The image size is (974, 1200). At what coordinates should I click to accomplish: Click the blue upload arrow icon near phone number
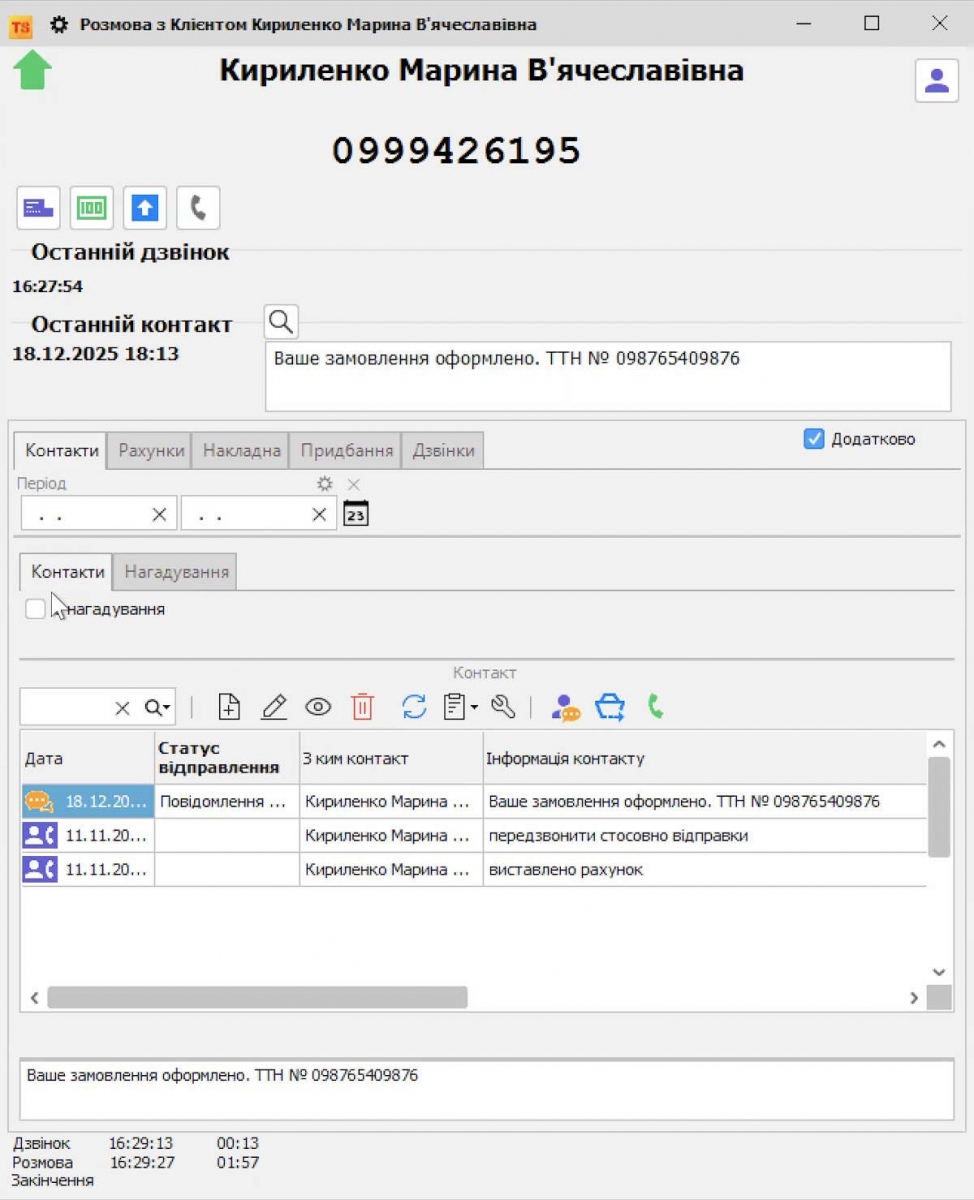[144, 207]
